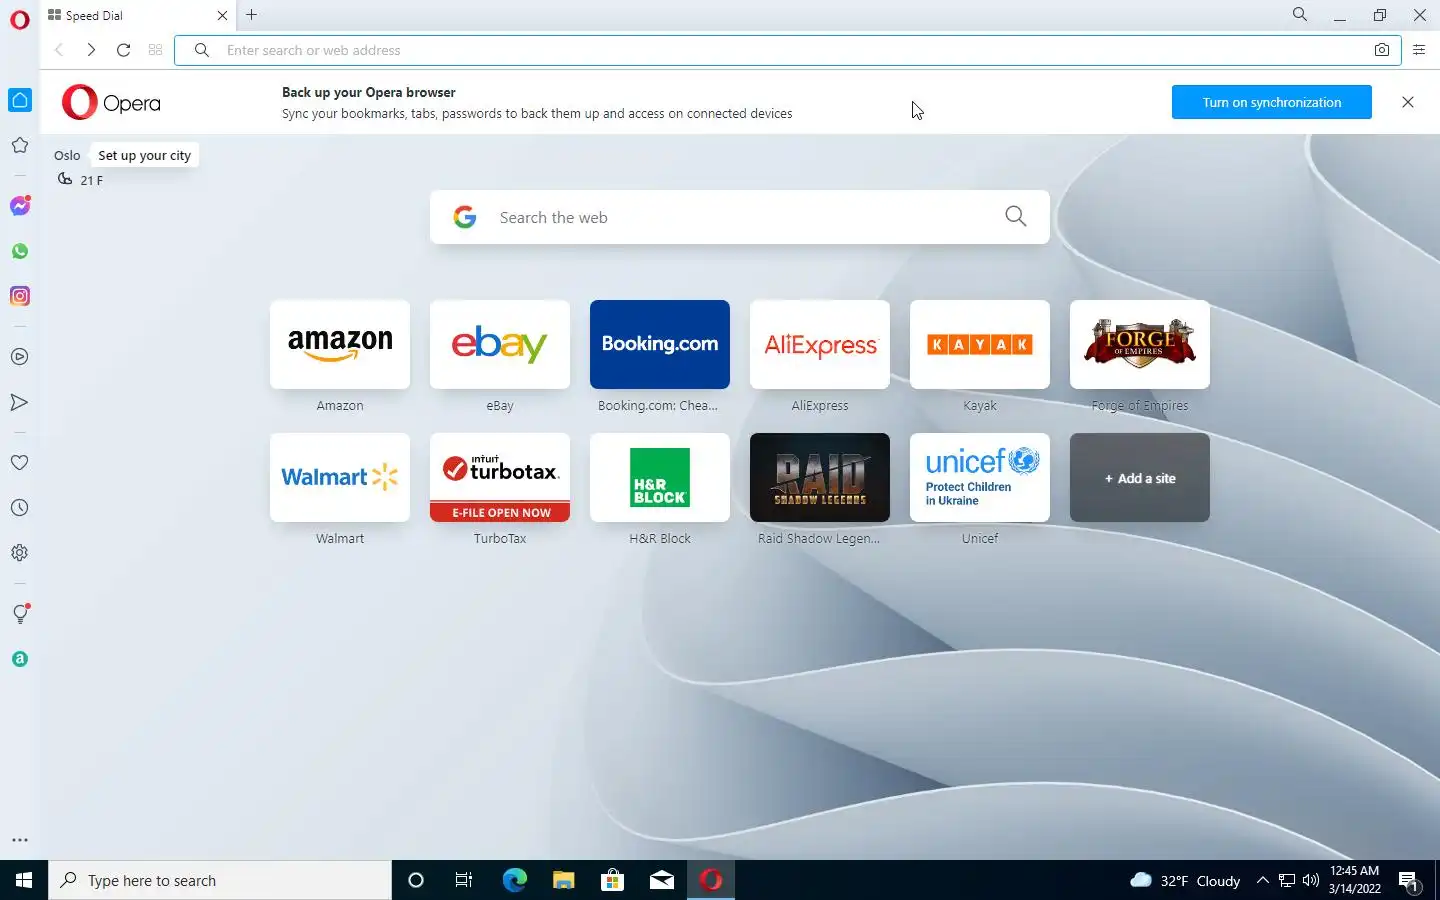Open the Player icon in sidebar
The width and height of the screenshot is (1440, 900).
tap(20, 357)
